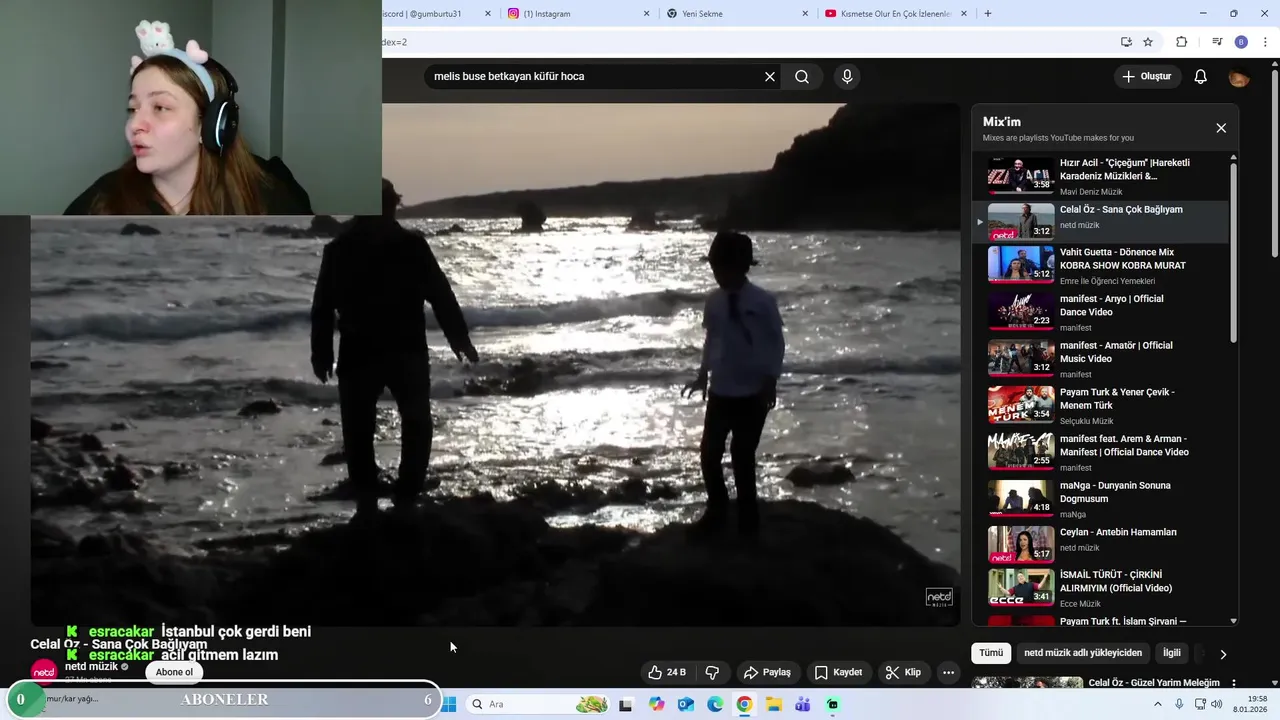Viewport: 1280px width, 720px height.
Task: Show hidden system tray icons
Action: click(x=1158, y=704)
